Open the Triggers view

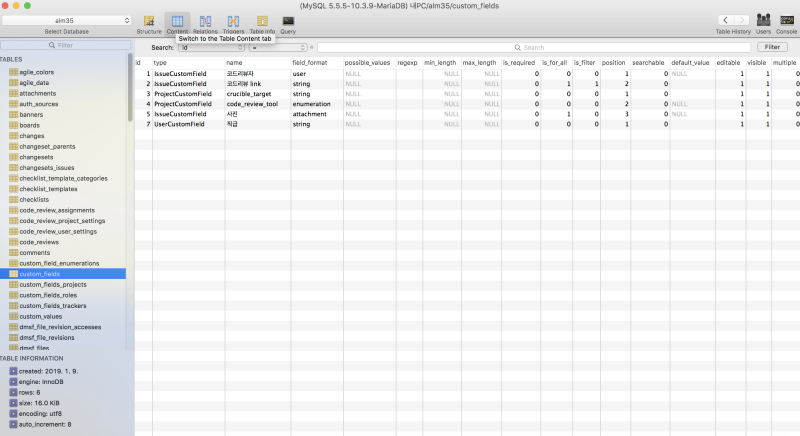coord(233,24)
